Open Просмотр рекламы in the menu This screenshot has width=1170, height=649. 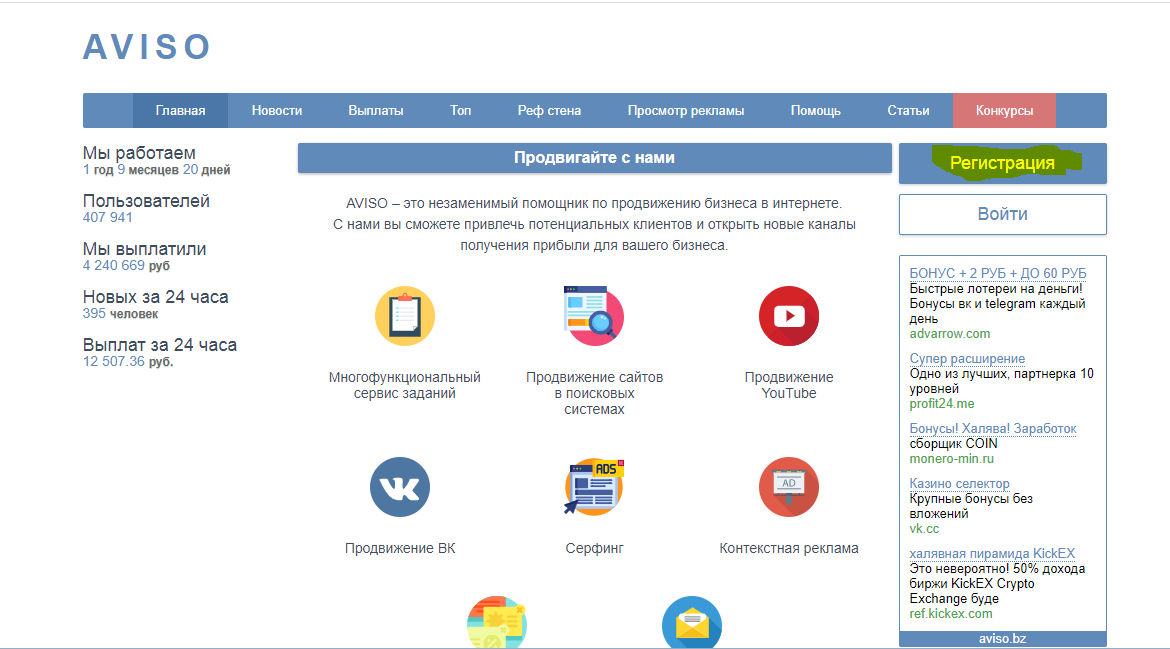(x=686, y=110)
